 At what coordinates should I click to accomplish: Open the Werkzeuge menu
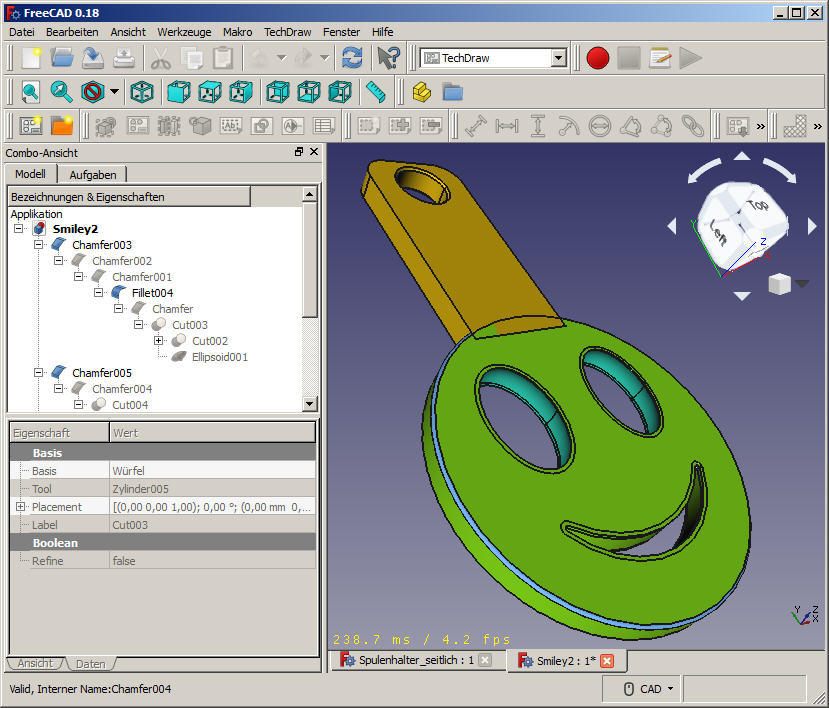(184, 32)
